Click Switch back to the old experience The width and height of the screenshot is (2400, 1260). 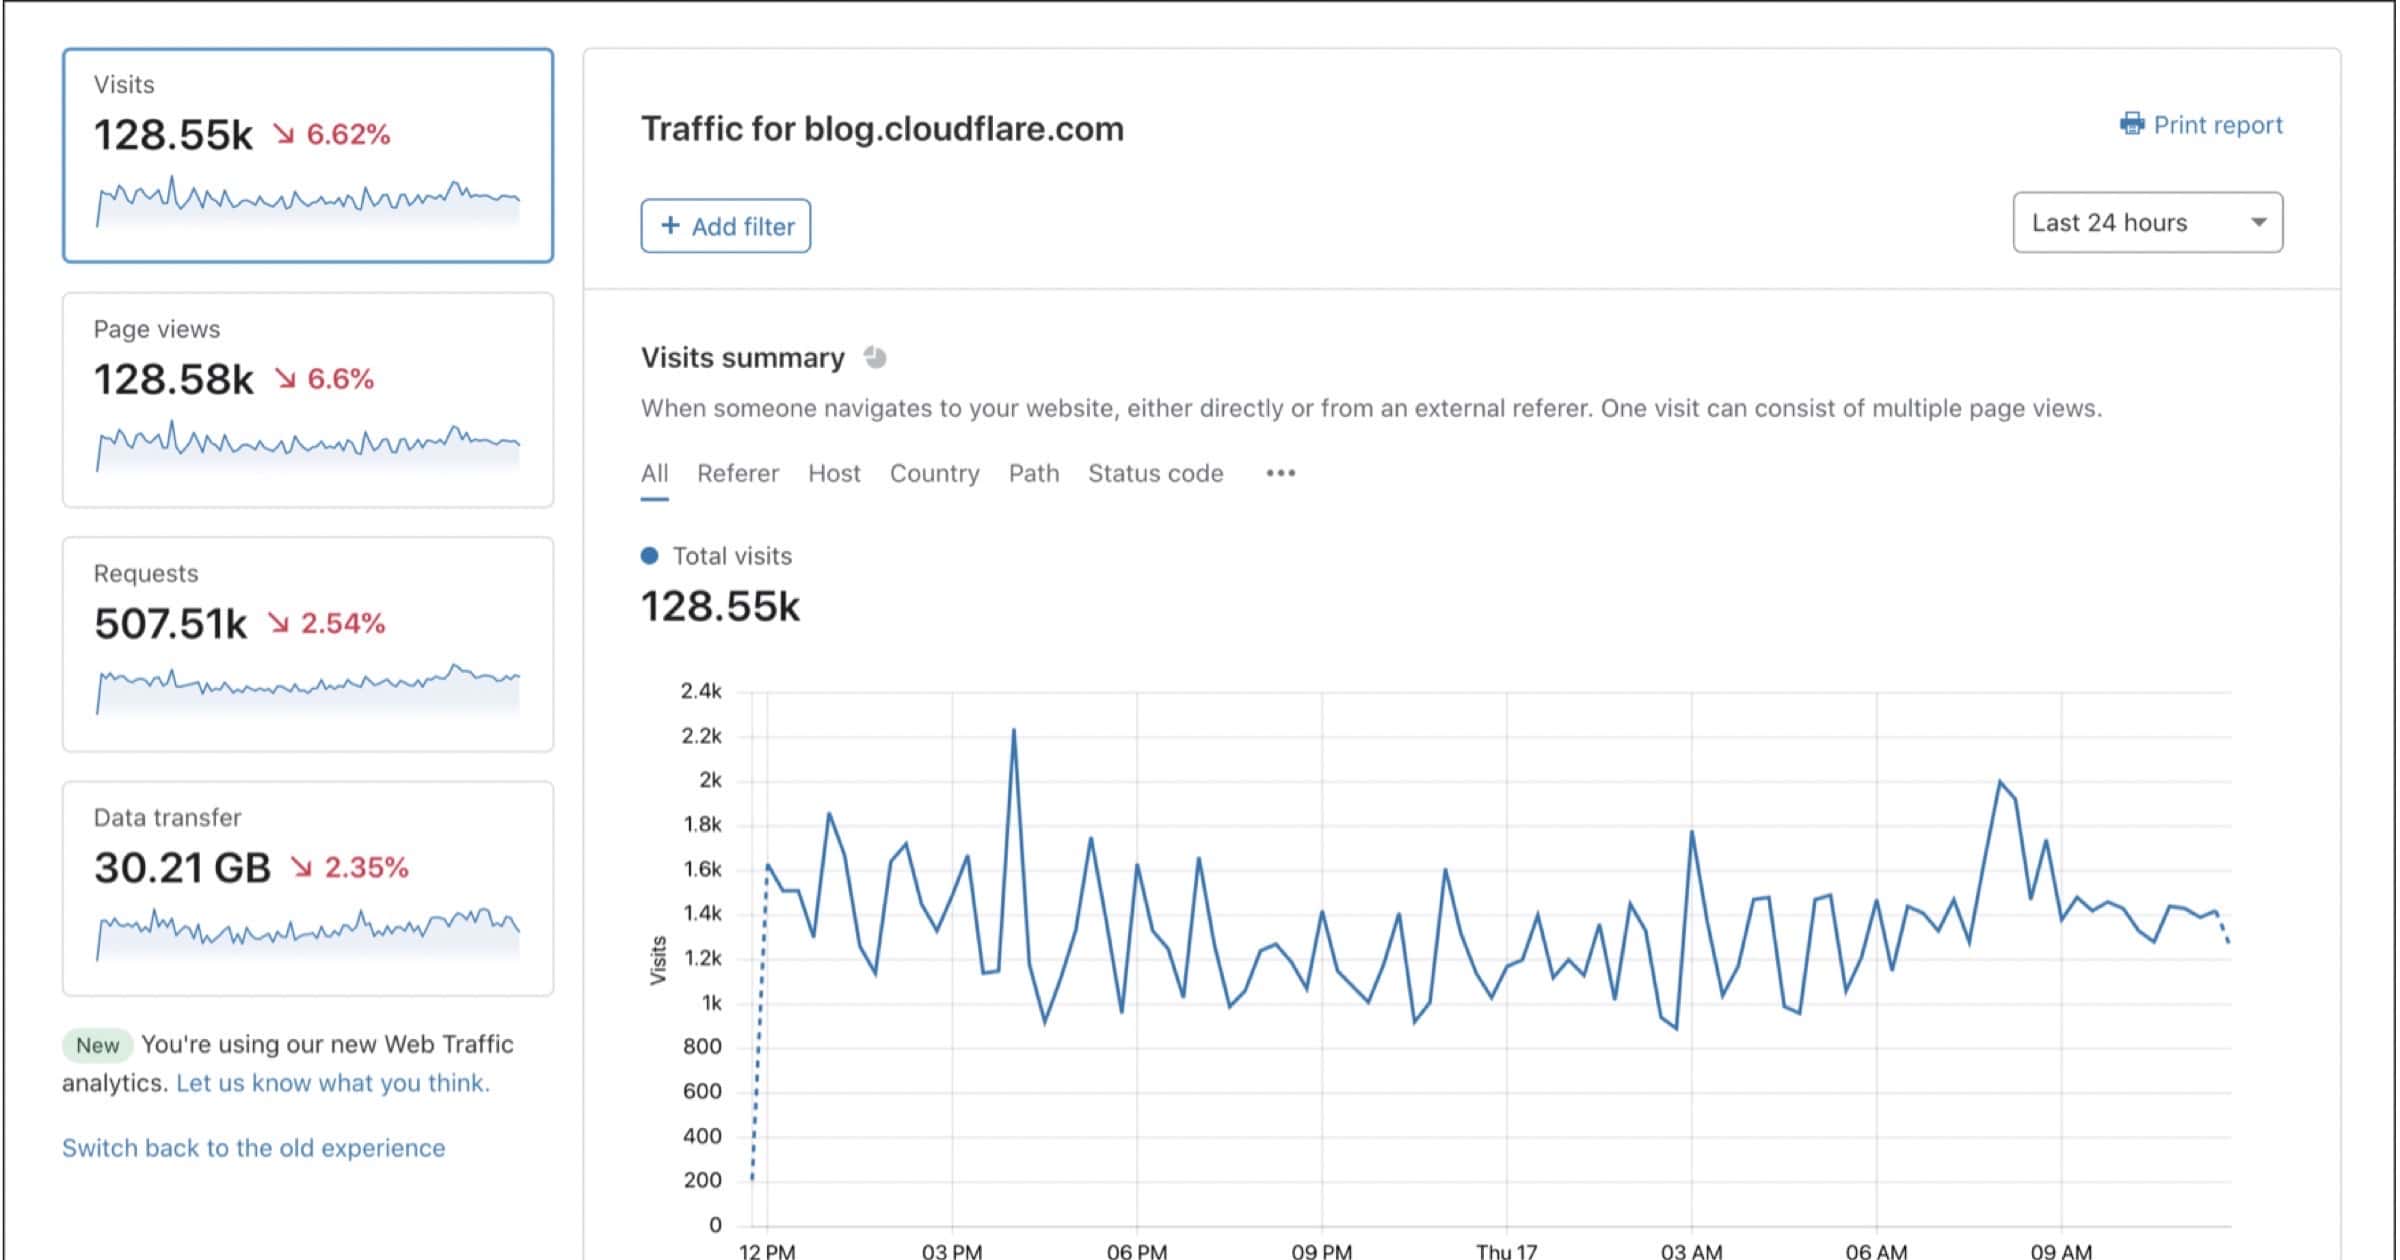point(254,1148)
